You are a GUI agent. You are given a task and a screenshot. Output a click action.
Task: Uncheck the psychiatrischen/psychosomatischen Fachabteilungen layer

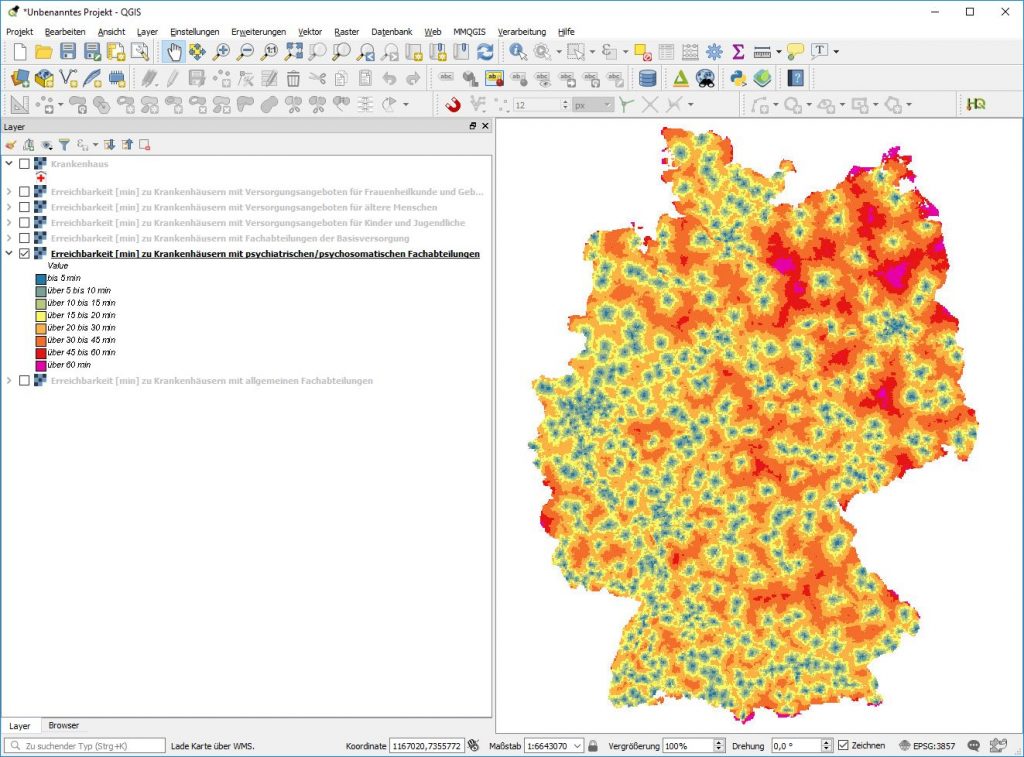click(24, 254)
